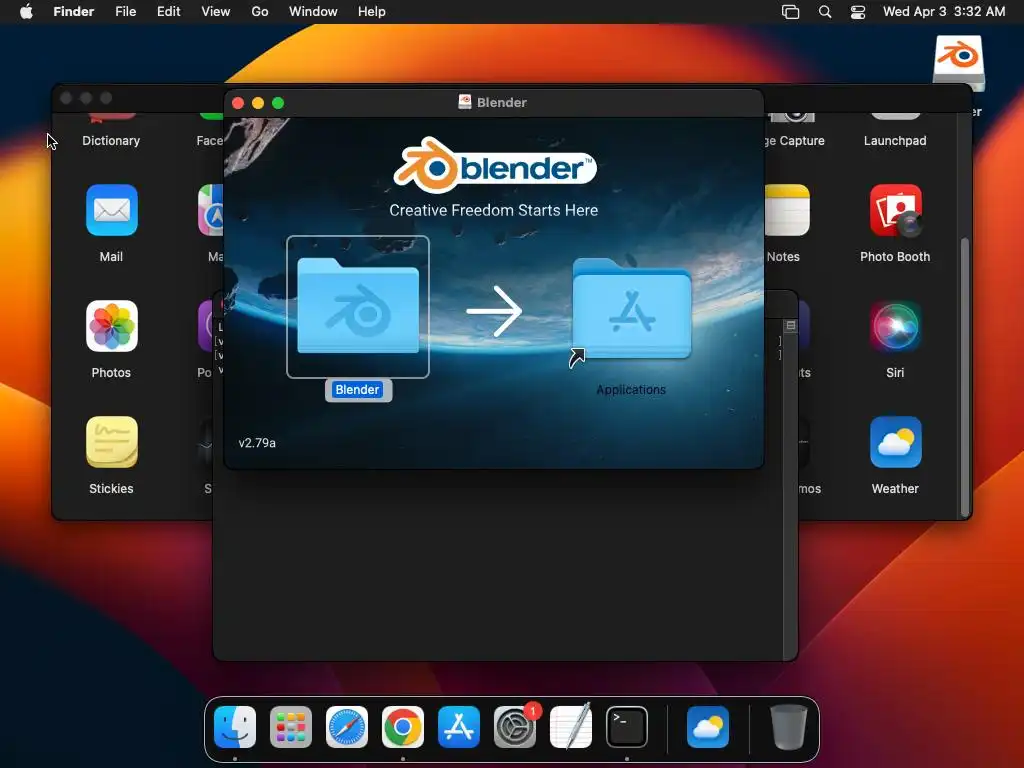Open TextEdit from the Dock
Screen dimensions: 1024x768
571,727
